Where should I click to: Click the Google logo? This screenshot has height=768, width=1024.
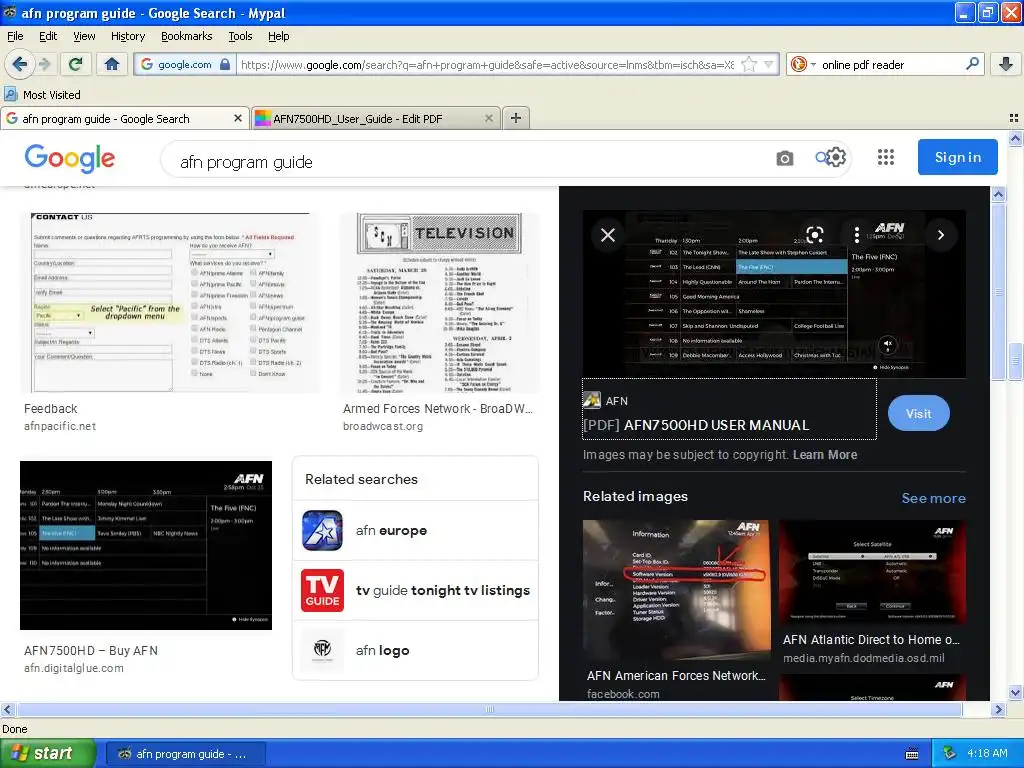(x=70, y=158)
